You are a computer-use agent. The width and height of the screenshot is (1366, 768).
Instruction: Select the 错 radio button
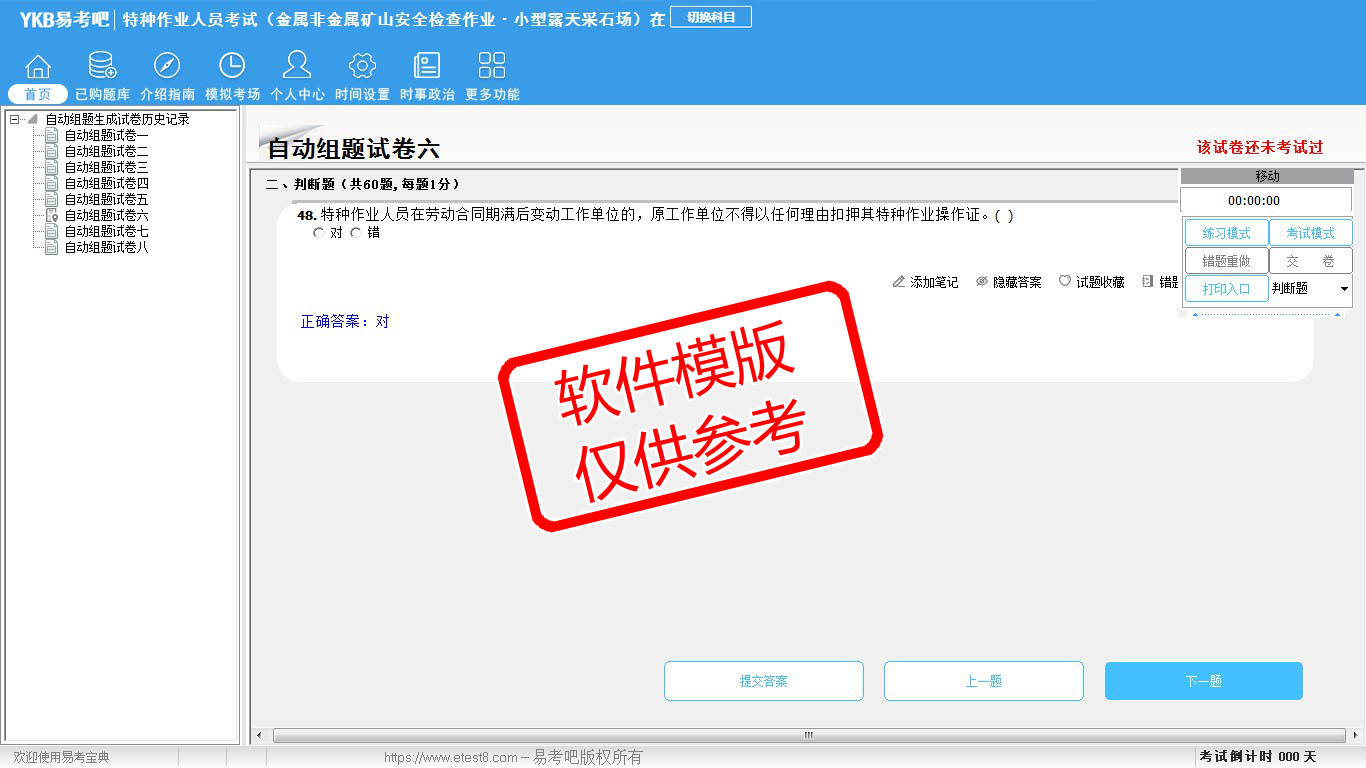(x=356, y=233)
